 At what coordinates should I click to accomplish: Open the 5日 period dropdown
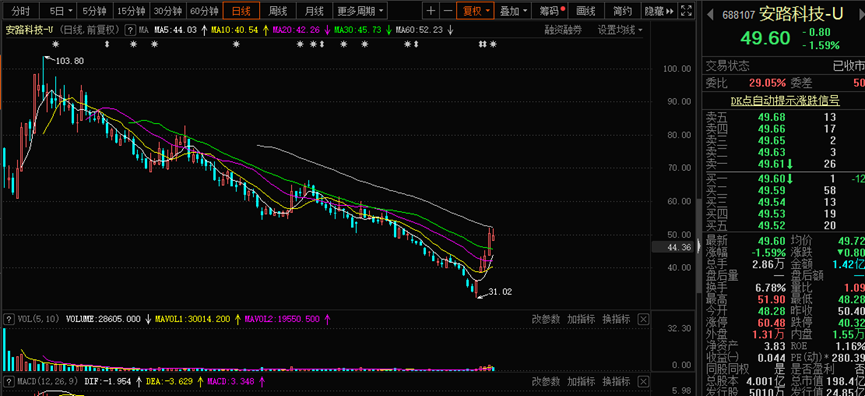coord(60,10)
